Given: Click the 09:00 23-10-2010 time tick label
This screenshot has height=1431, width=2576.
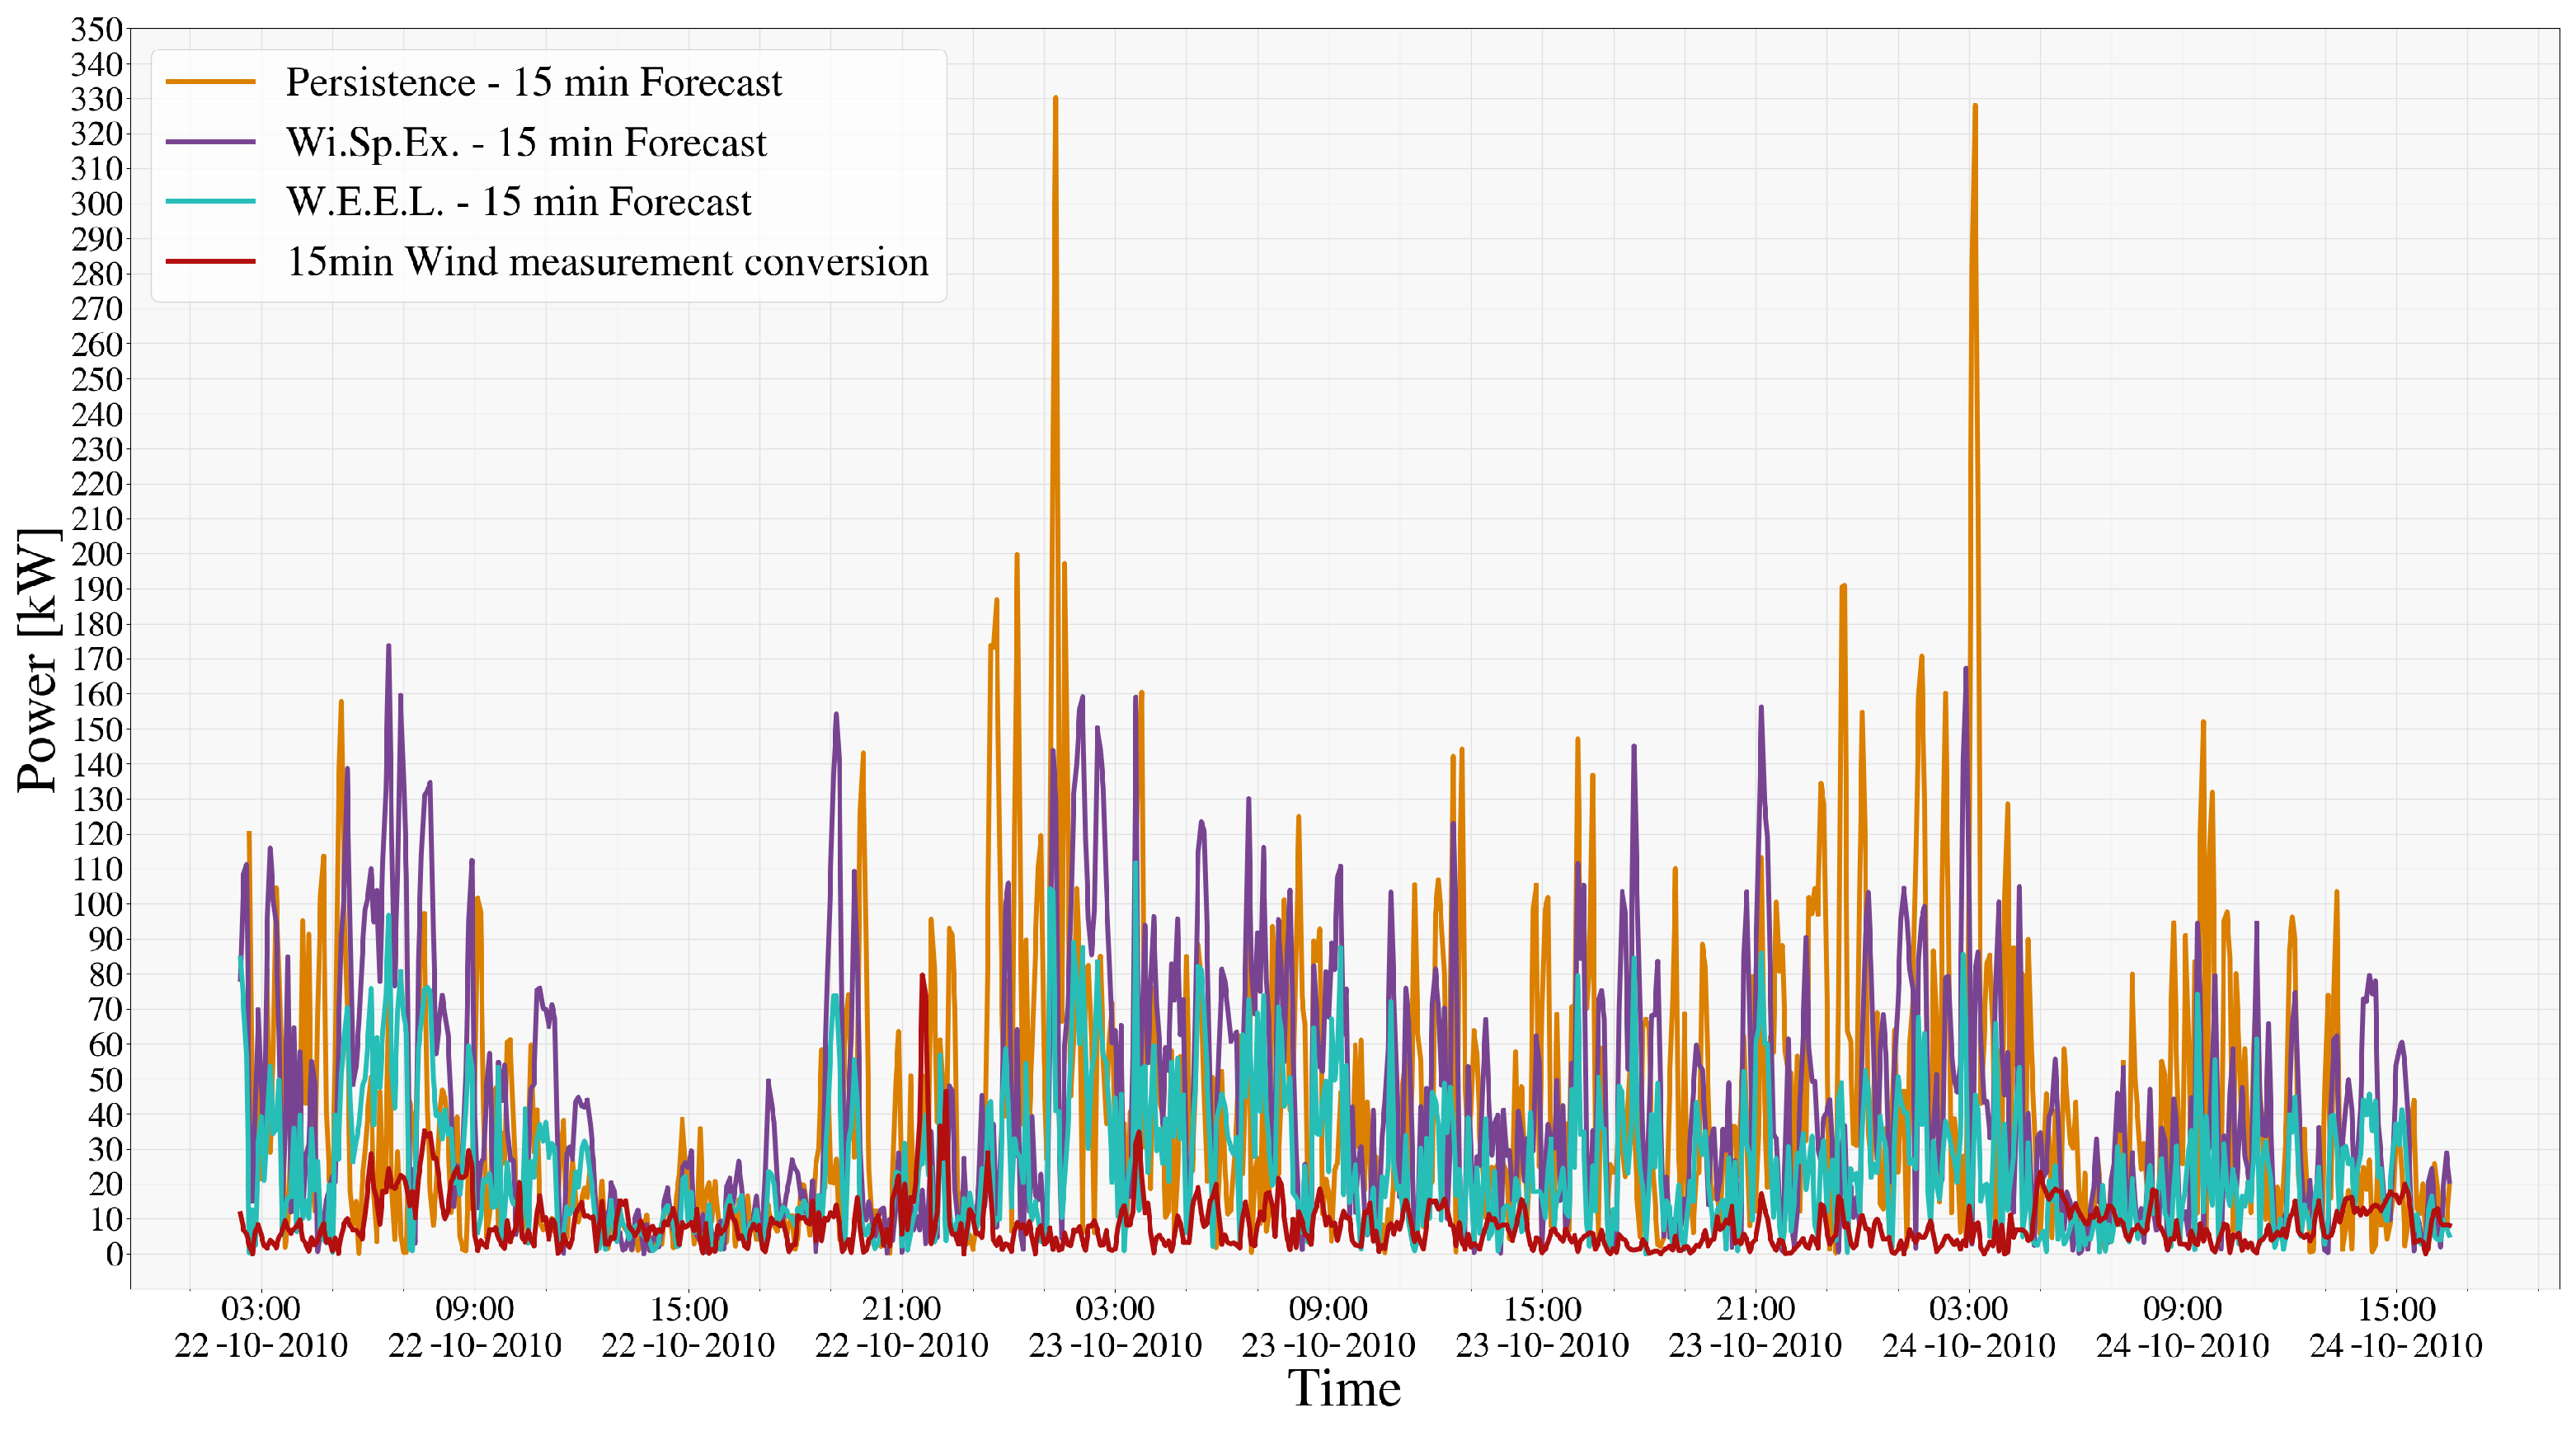Looking at the screenshot, I should [1328, 1327].
